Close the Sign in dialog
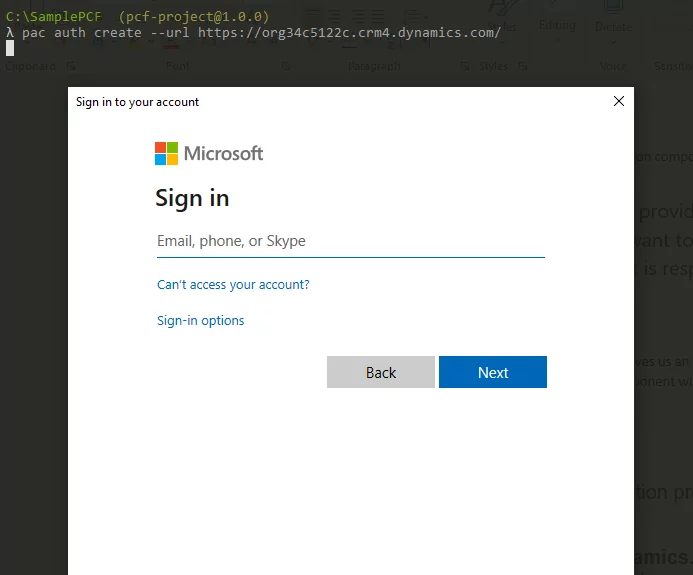The image size is (693, 575). pyautogui.click(x=619, y=101)
